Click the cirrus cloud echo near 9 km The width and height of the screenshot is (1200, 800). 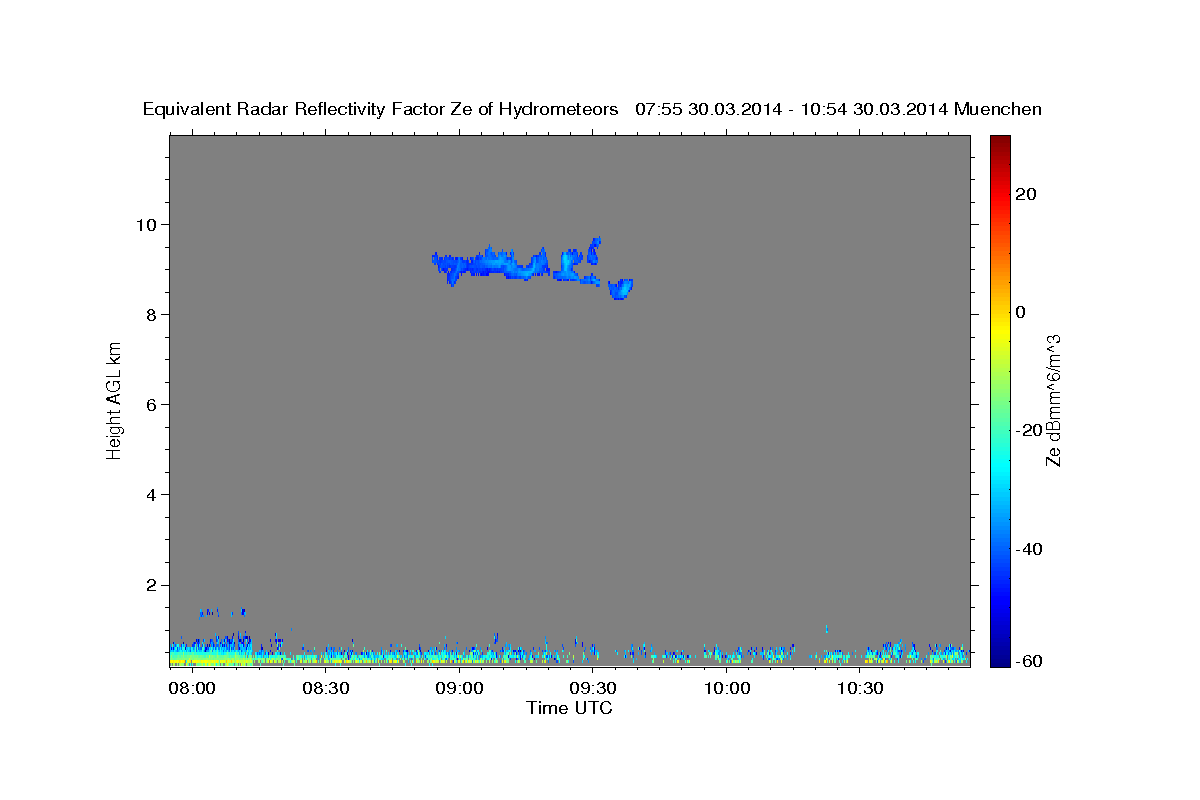pos(490,265)
